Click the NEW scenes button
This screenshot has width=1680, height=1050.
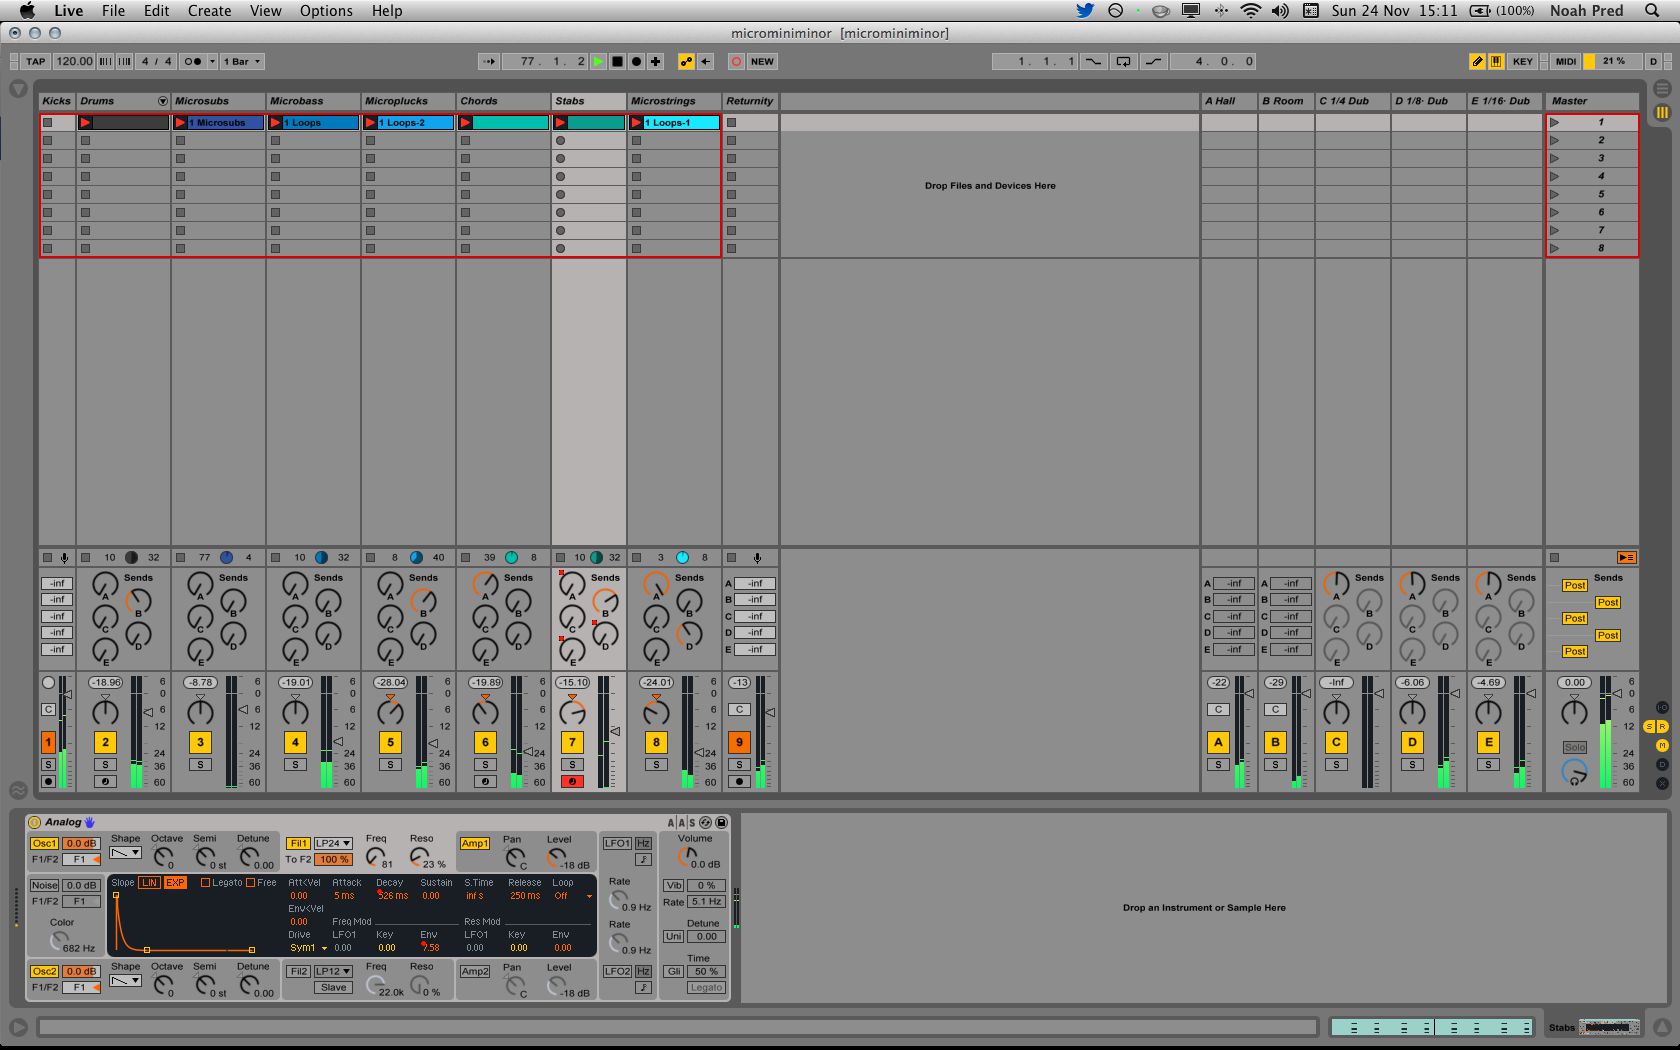click(x=762, y=61)
